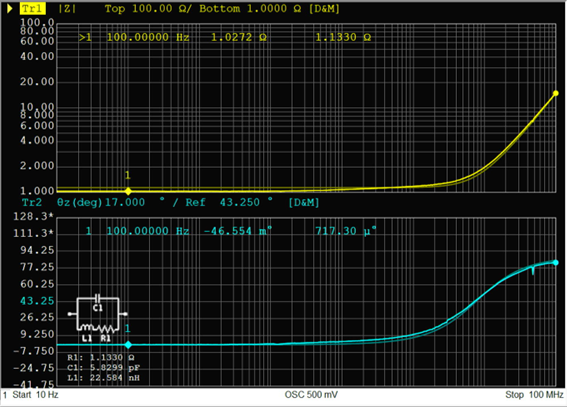Select yellow marker 1 diamond on impedance trace
Viewport: 567px width, 407px height.
(128, 191)
